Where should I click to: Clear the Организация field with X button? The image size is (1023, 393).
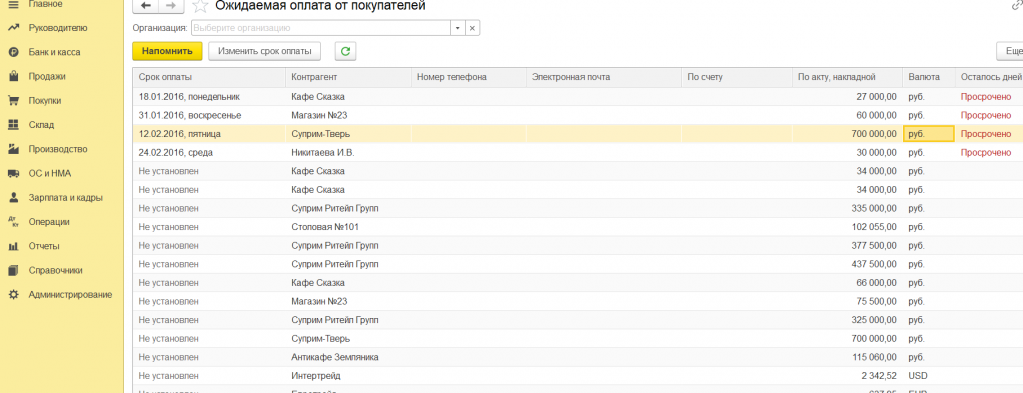click(x=472, y=29)
